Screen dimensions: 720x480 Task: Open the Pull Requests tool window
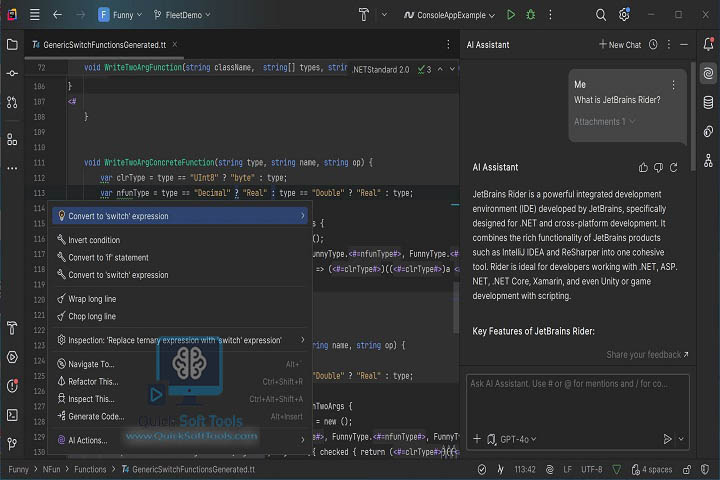pos(12,102)
